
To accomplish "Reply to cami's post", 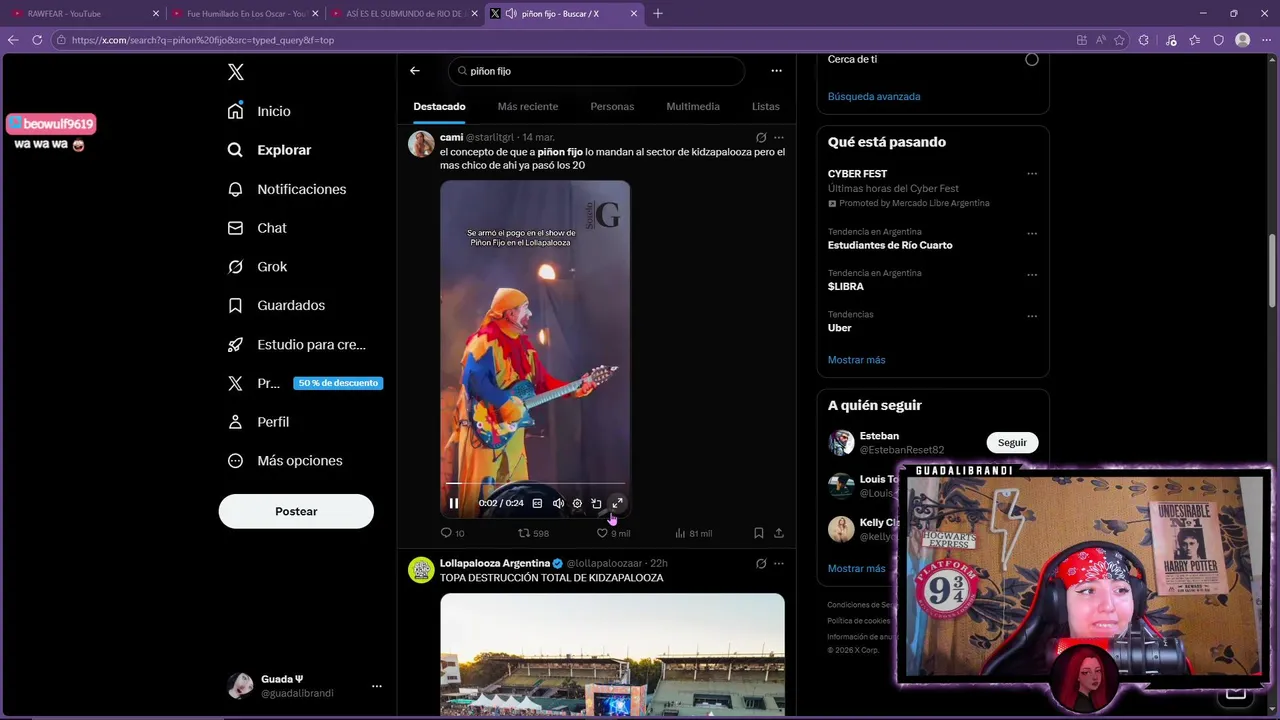I will click(x=453, y=534).
